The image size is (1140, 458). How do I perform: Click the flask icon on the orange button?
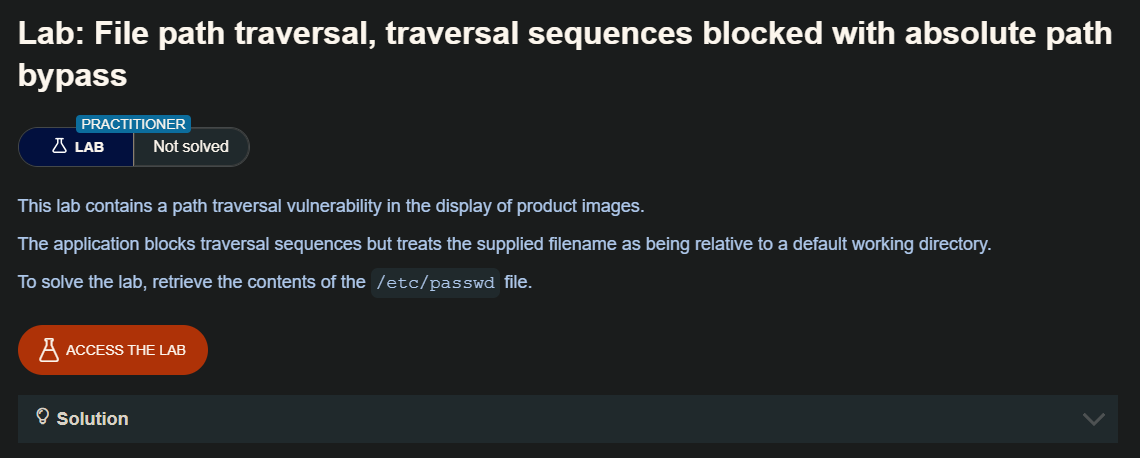click(48, 350)
